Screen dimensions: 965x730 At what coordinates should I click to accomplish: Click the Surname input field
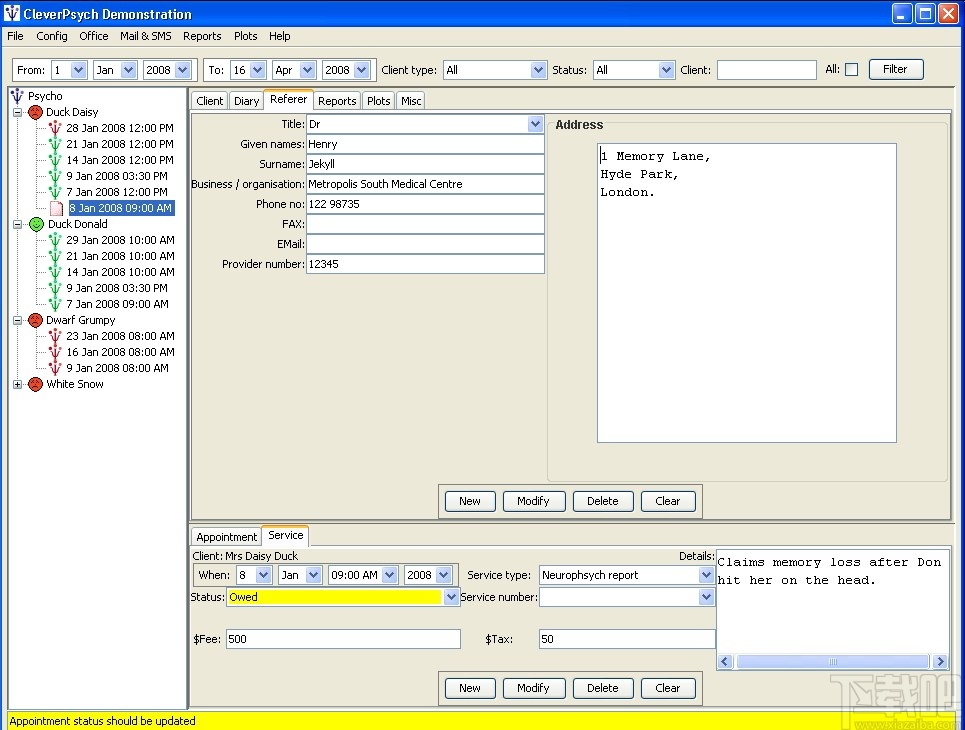pyautogui.click(x=425, y=164)
